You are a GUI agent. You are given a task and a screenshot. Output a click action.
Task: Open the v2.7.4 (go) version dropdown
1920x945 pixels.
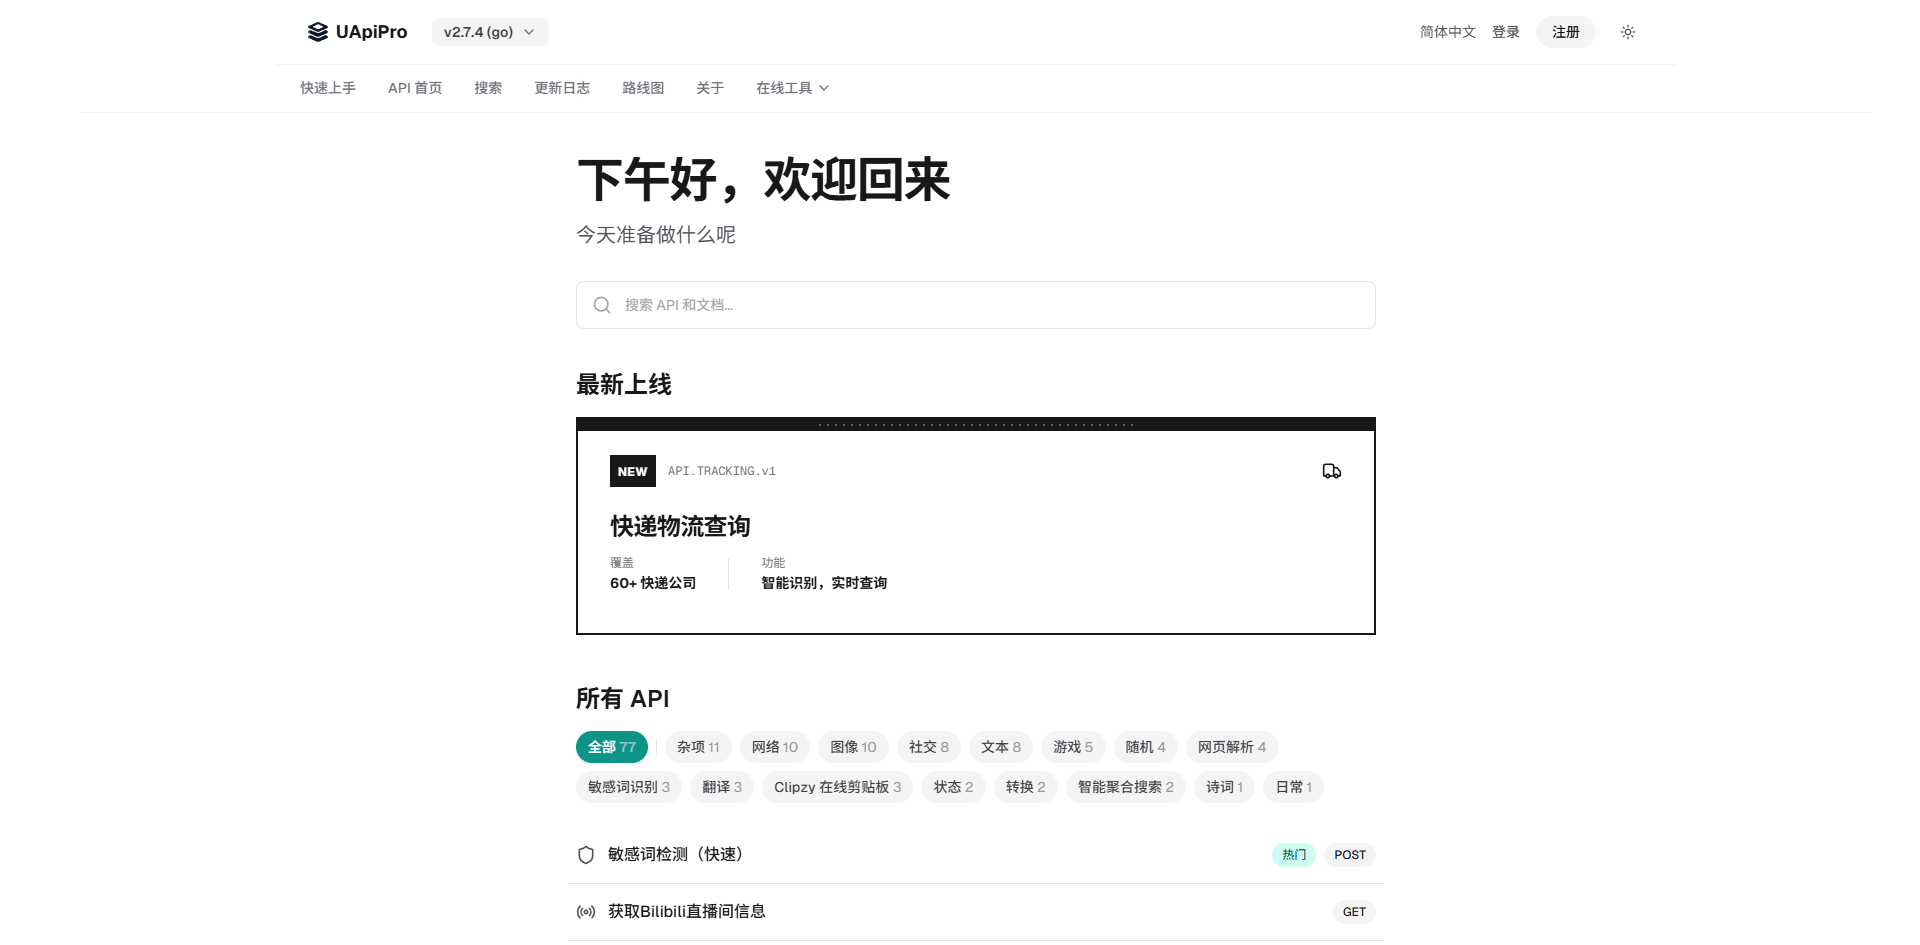[x=489, y=32]
